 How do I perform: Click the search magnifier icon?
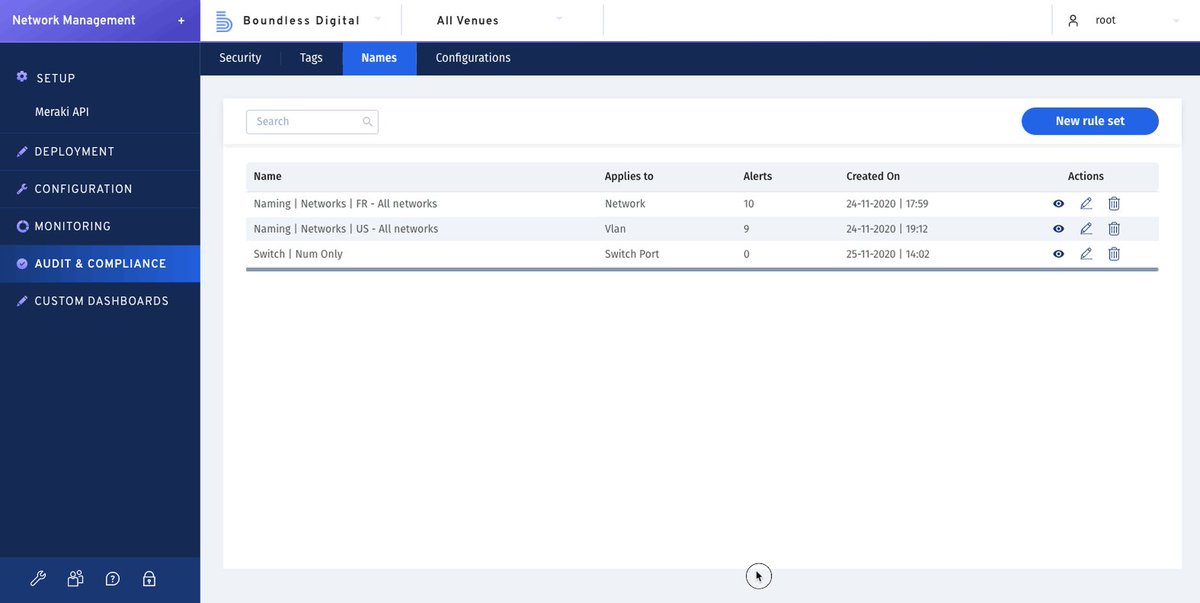coord(367,122)
